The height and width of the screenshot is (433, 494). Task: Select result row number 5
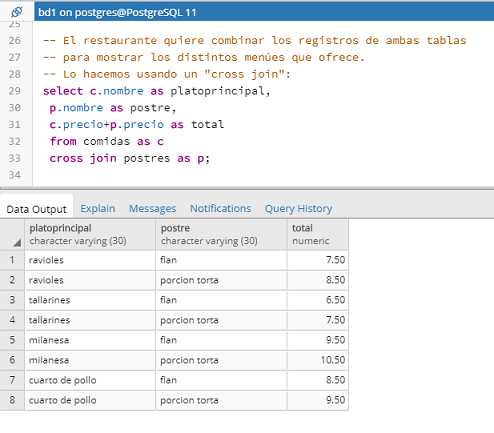point(12,340)
